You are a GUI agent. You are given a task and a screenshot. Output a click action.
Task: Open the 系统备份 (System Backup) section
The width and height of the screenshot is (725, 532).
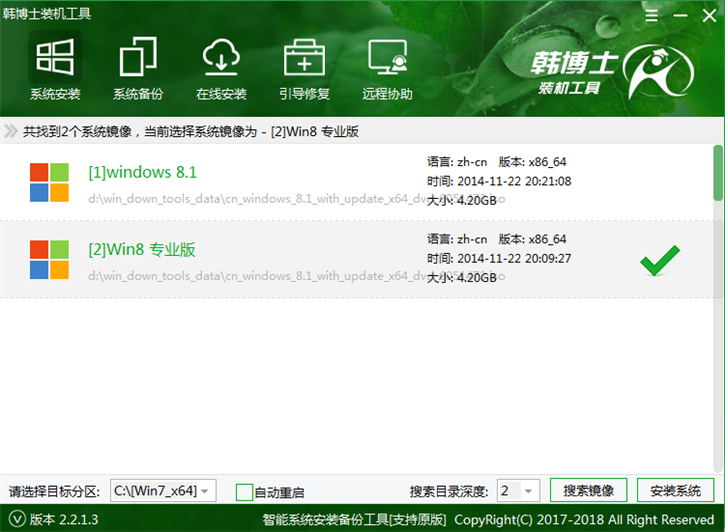(137, 70)
